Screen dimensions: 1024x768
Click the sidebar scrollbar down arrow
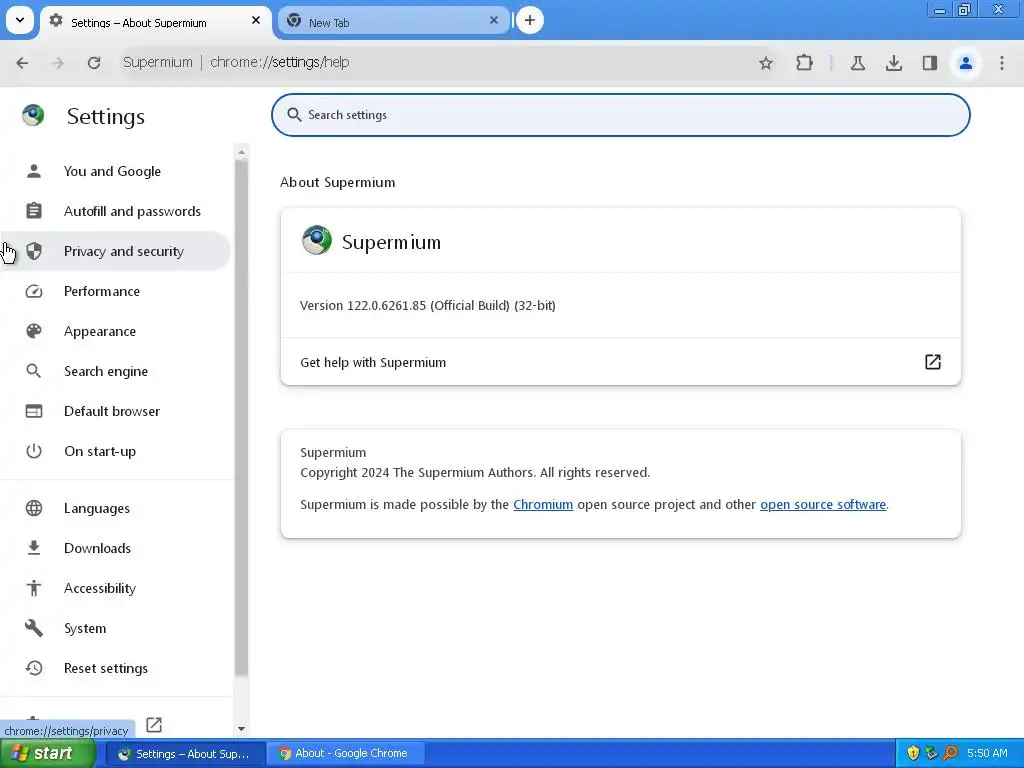point(242,729)
